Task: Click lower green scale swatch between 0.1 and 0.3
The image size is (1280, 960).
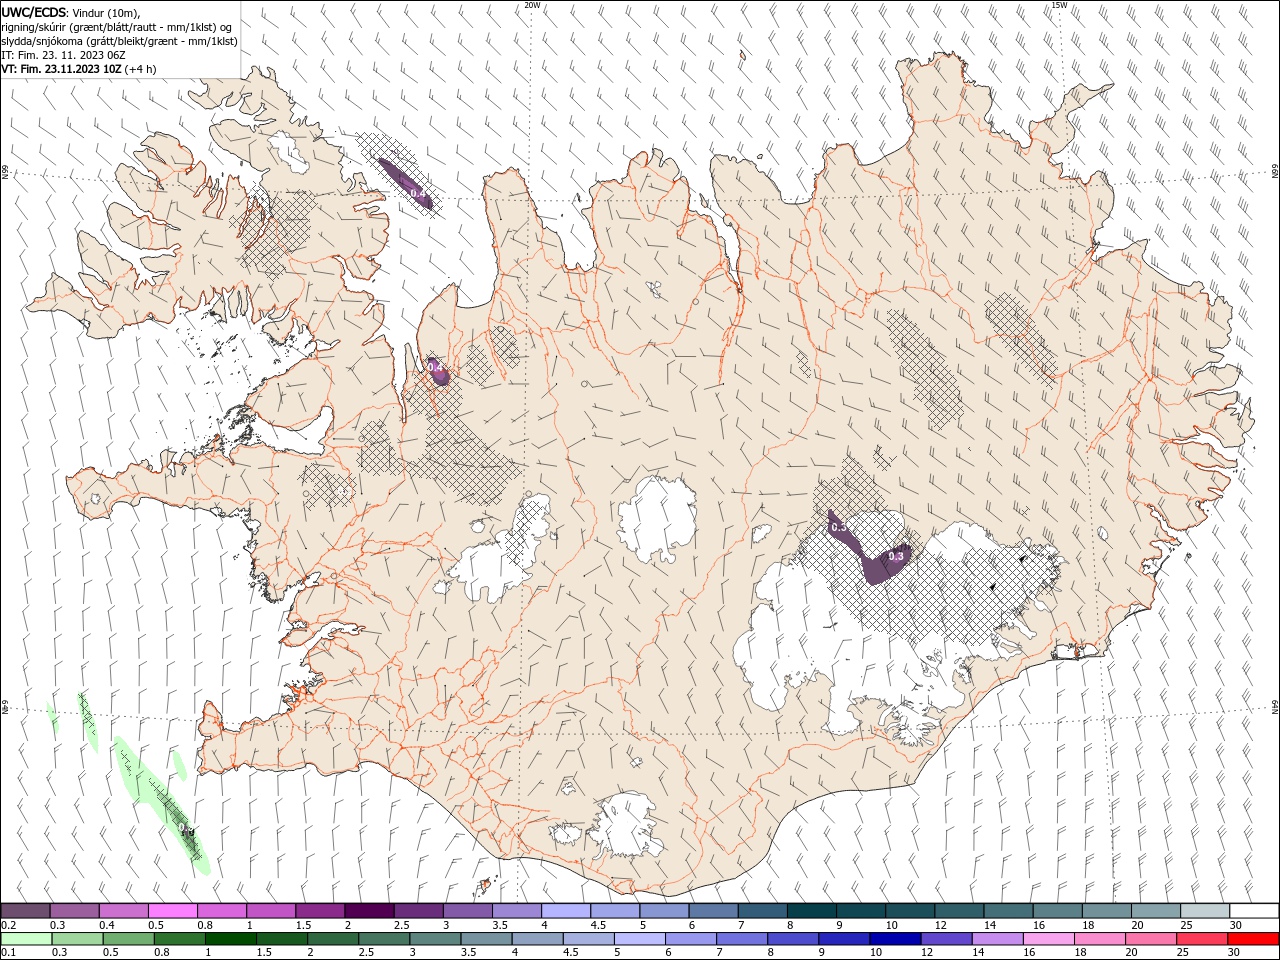Action: [x=26, y=939]
